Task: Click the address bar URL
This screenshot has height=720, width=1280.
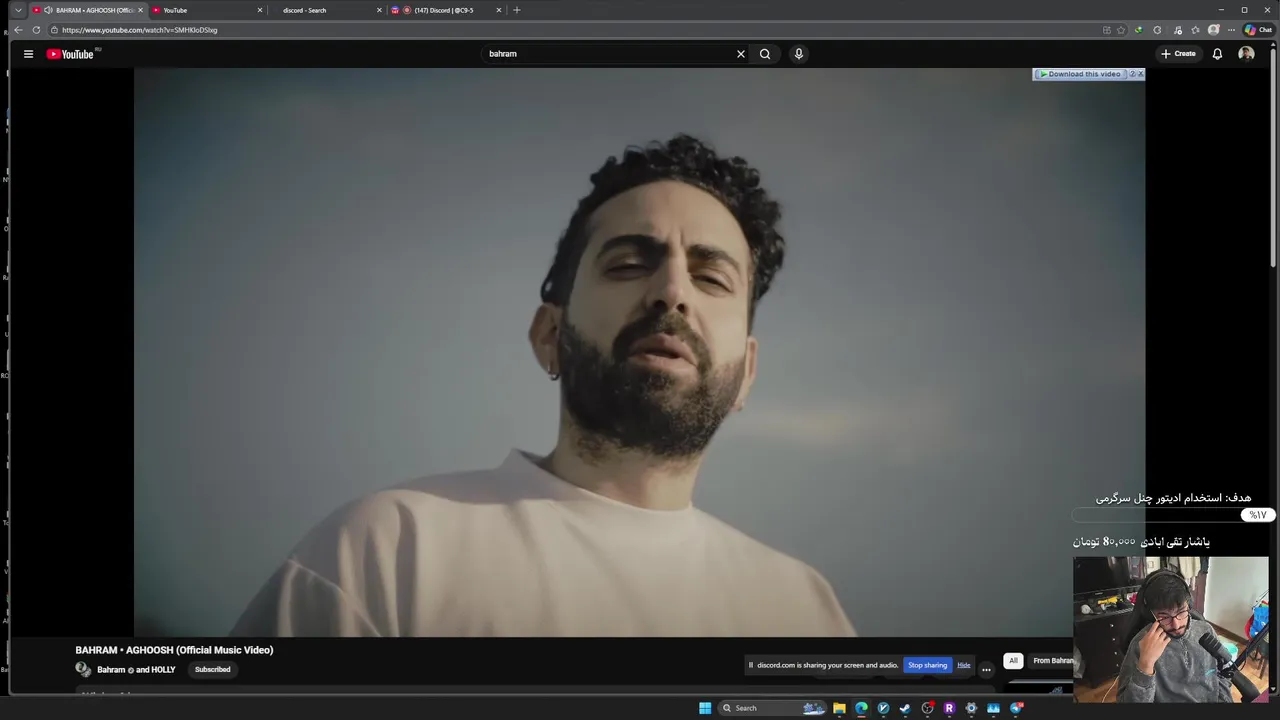Action: click(x=140, y=30)
